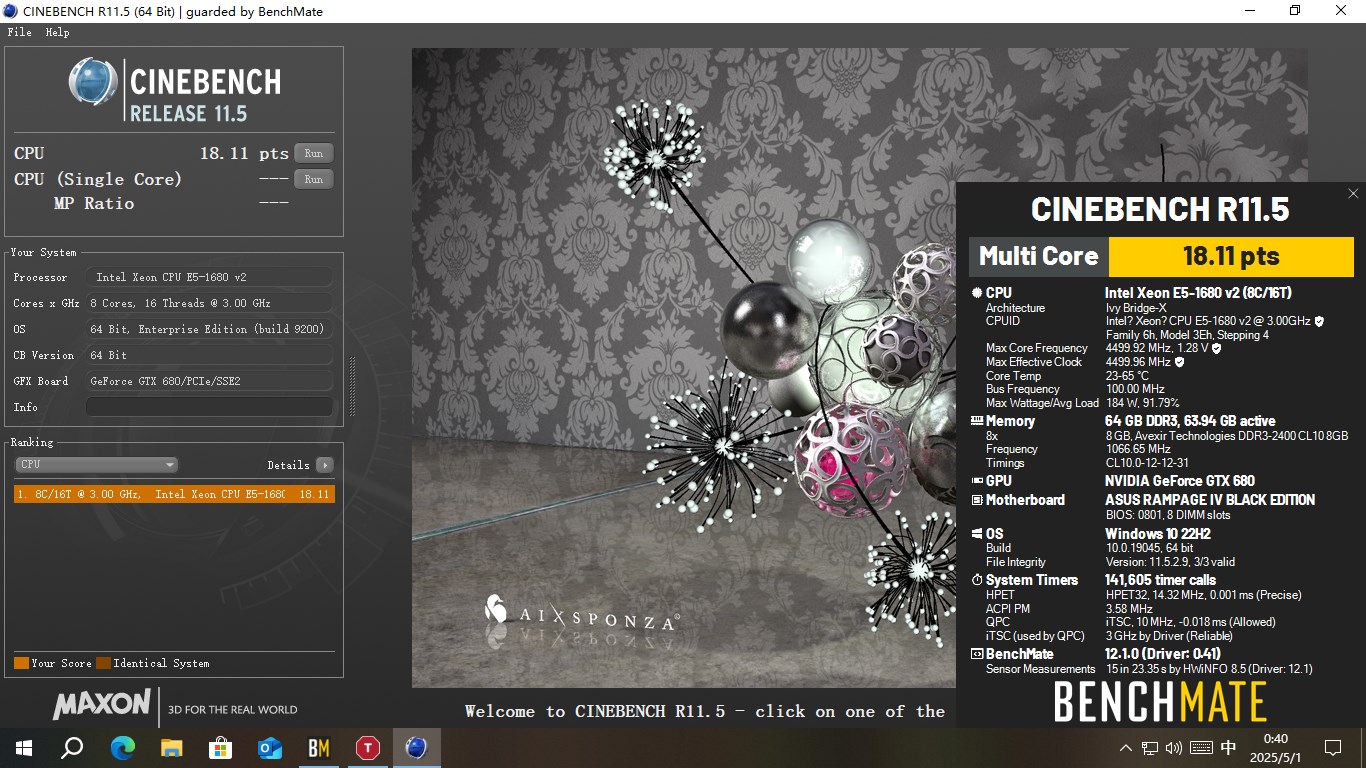Open the File menu
Image resolution: width=1366 pixels, height=768 pixels.
(x=19, y=32)
